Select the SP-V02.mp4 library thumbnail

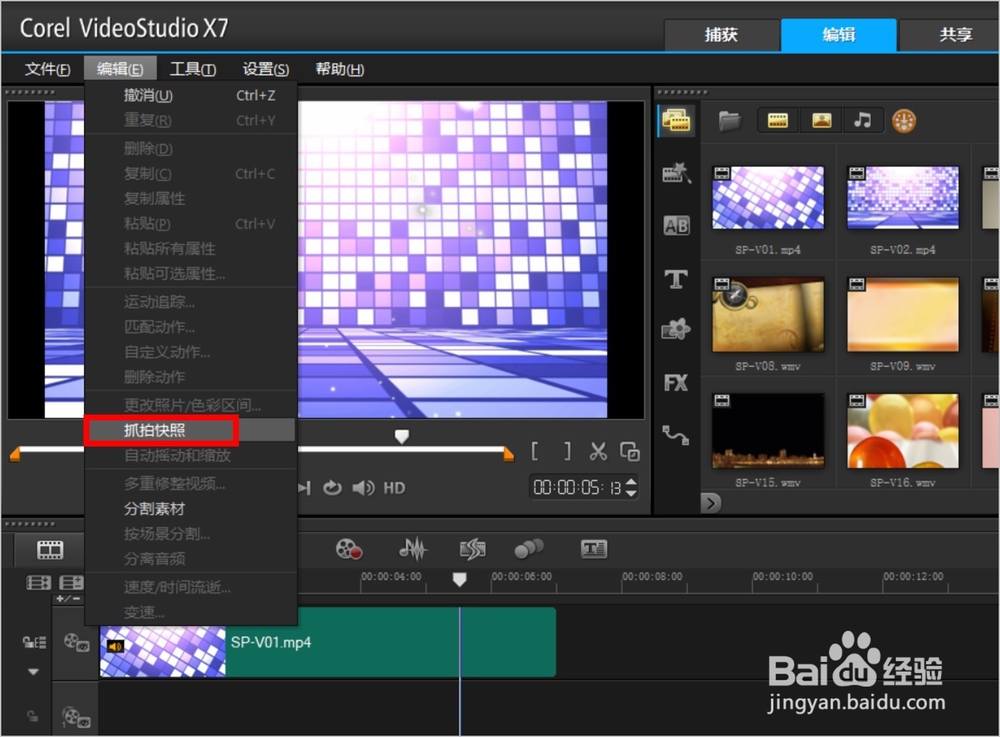(x=902, y=198)
